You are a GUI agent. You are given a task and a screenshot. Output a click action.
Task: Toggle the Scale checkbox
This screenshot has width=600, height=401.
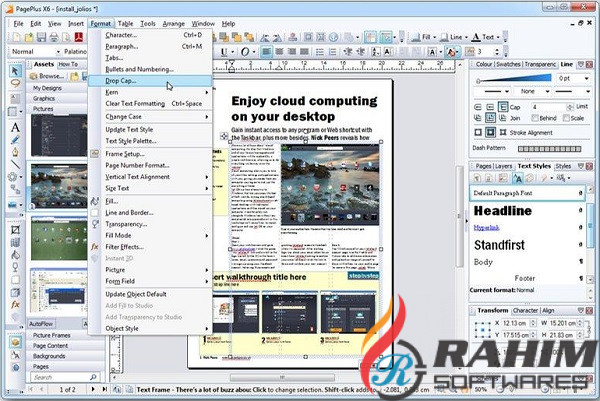point(566,118)
